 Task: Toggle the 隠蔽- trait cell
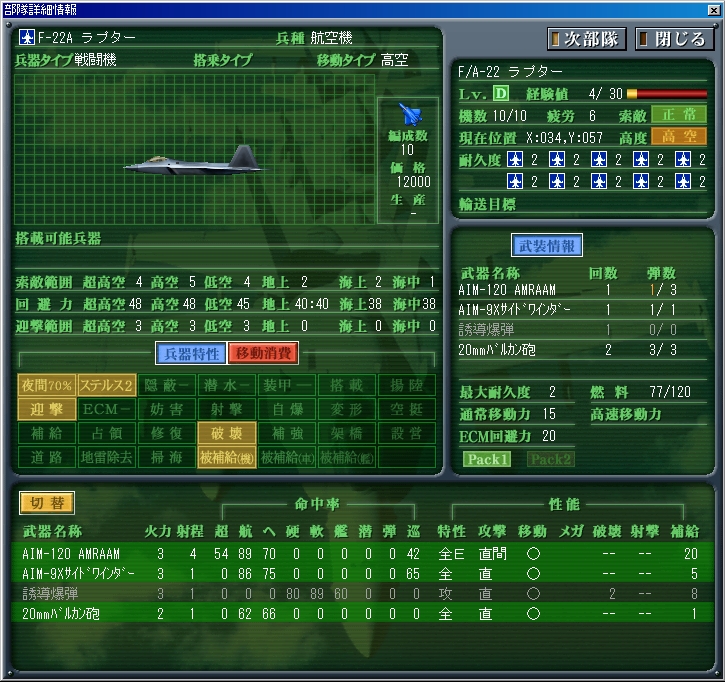point(166,386)
